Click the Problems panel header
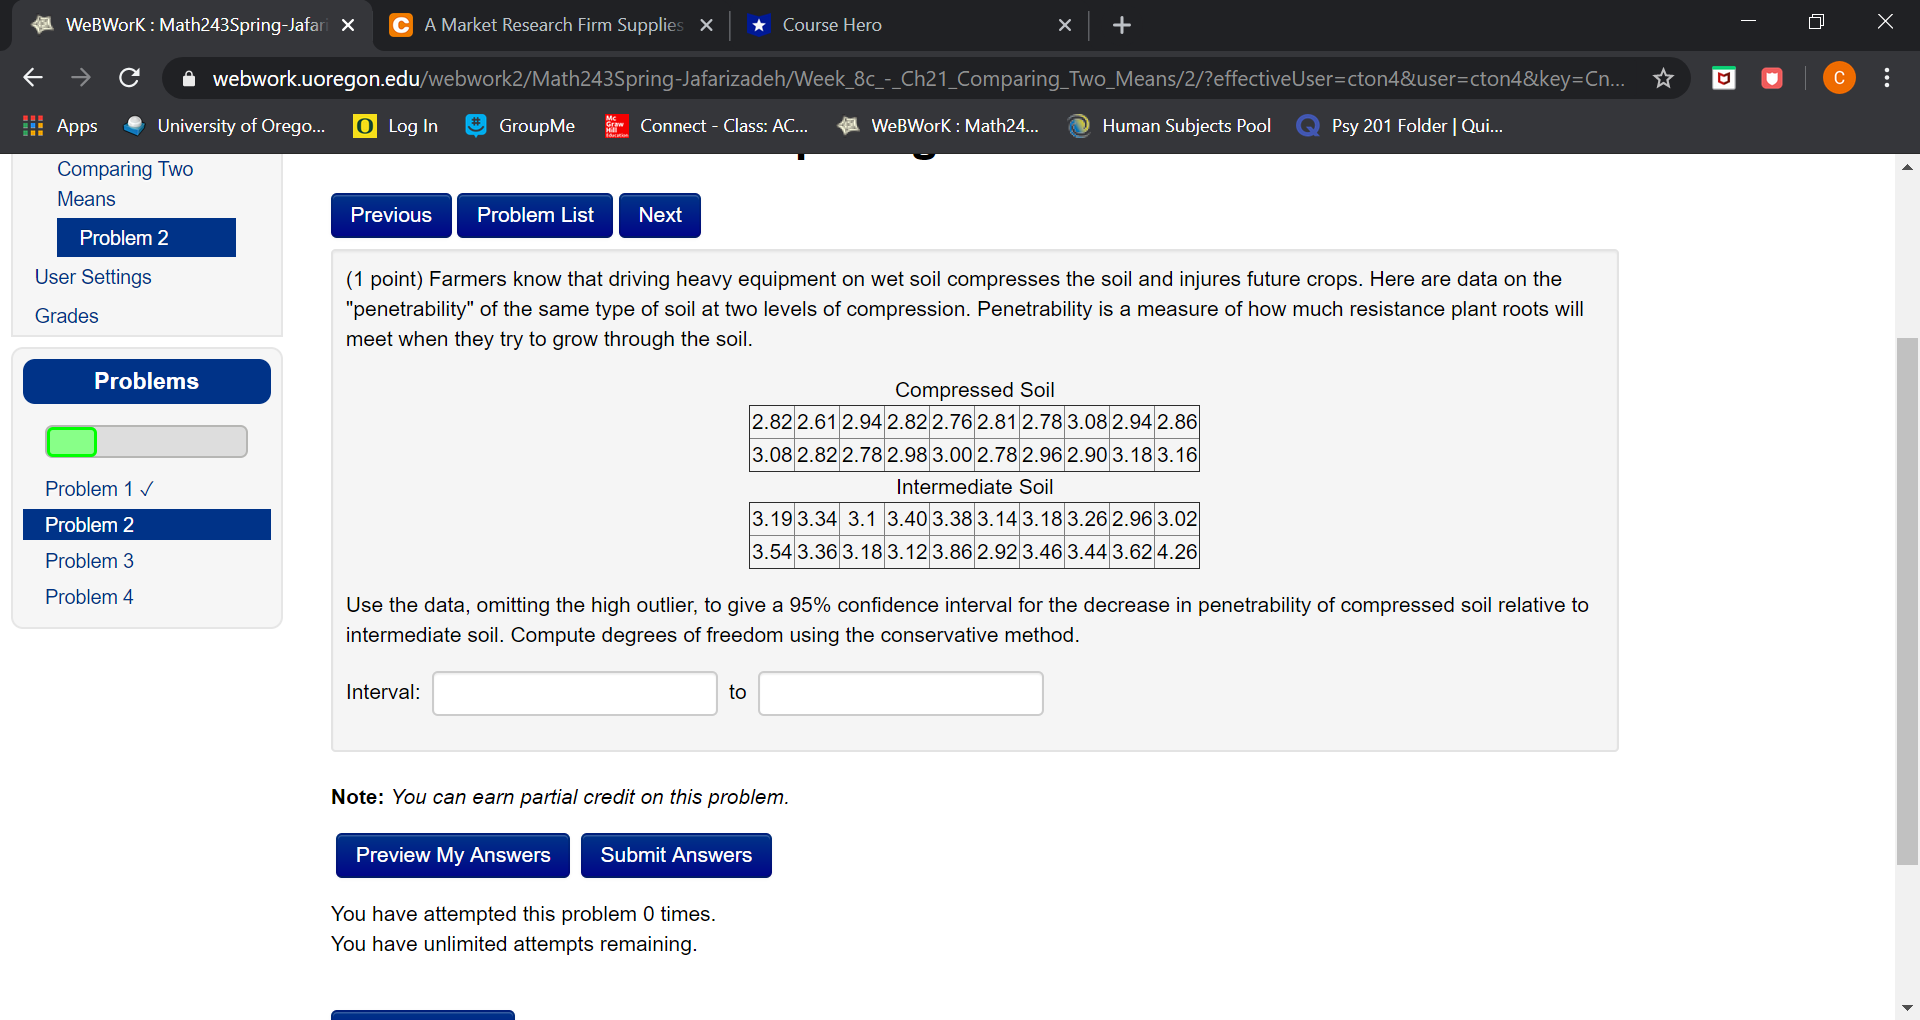 tap(147, 381)
